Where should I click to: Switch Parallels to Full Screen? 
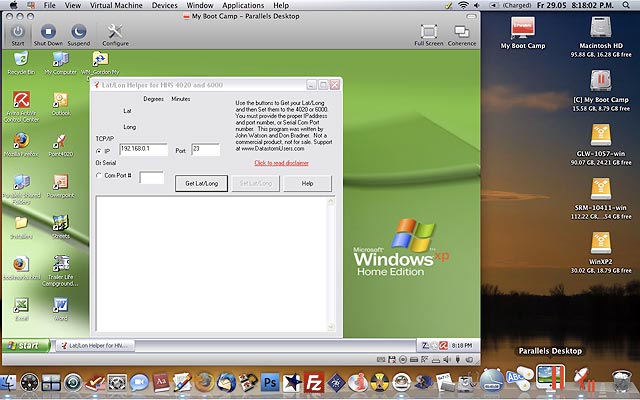pyautogui.click(x=429, y=32)
